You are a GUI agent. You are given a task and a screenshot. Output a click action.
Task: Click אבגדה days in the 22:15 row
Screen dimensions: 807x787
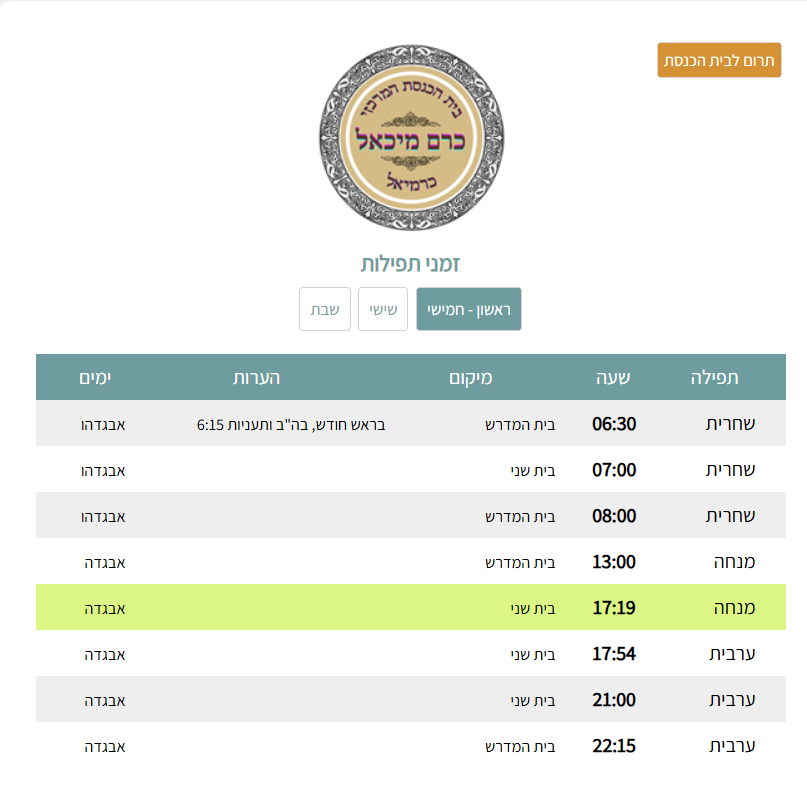[x=105, y=747]
